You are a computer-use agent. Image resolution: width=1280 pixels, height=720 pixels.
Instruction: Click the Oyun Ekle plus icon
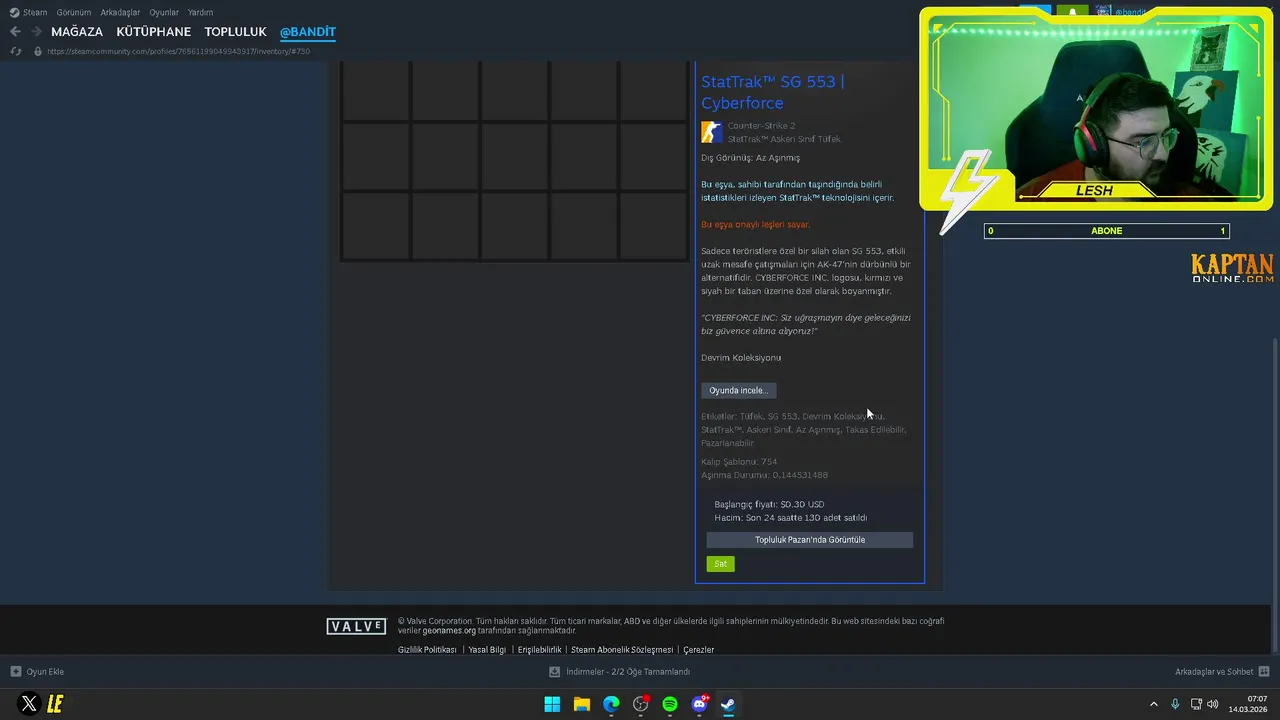click(x=15, y=672)
